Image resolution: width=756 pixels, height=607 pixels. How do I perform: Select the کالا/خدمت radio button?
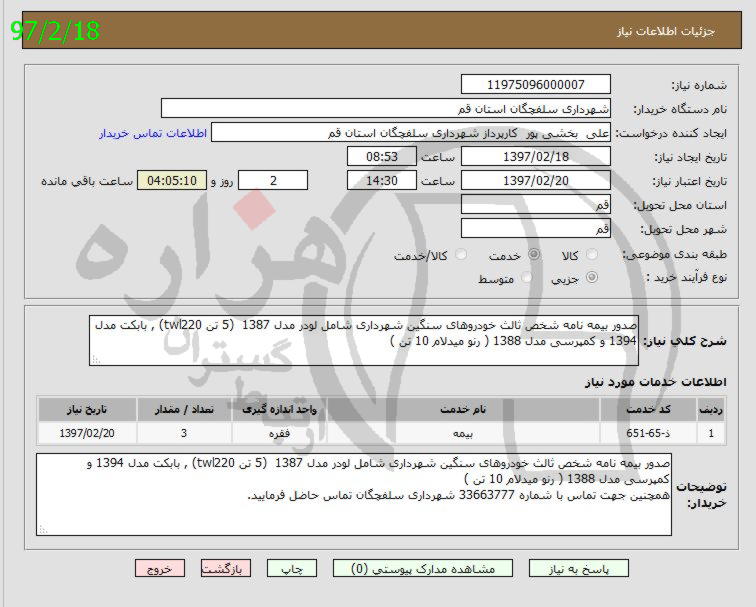pyautogui.click(x=461, y=254)
